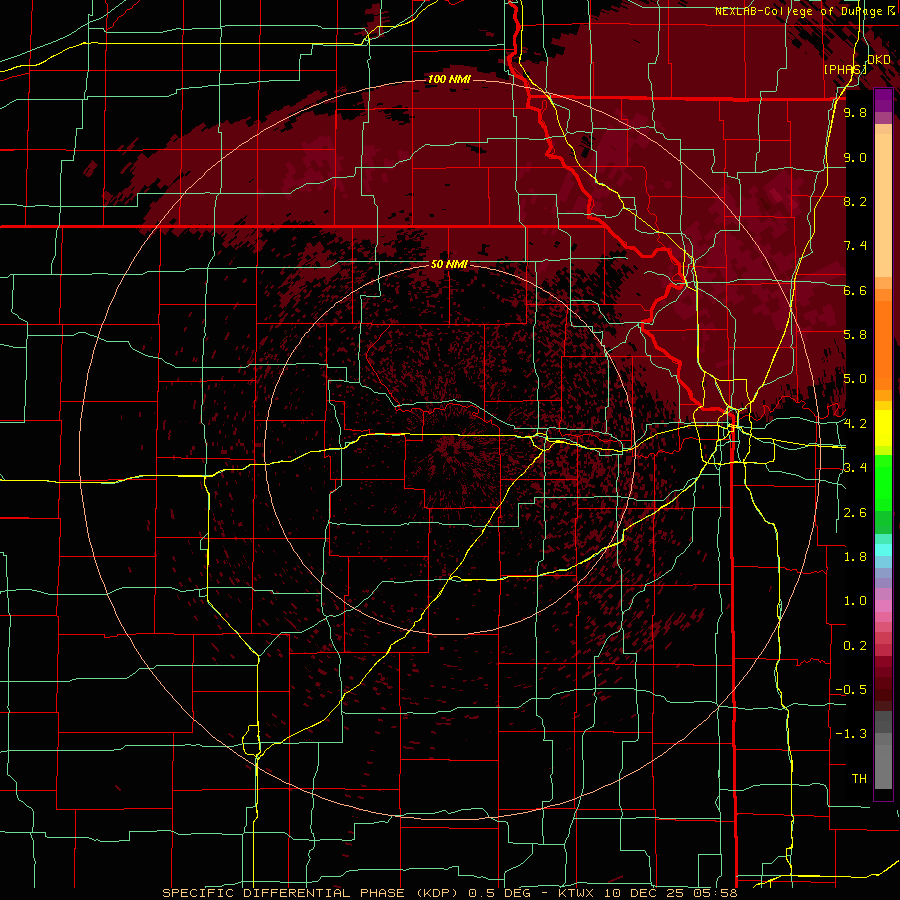Click the 3.4 scale value
Image resolution: width=900 pixels, height=900 pixels.
pos(855,468)
